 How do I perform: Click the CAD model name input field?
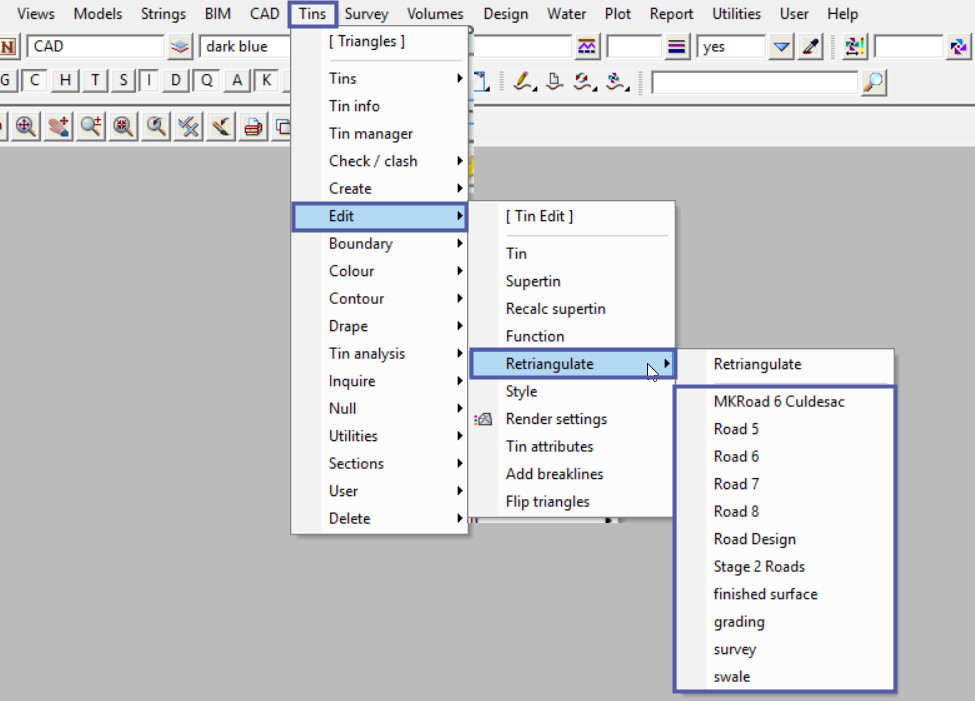(x=95, y=47)
